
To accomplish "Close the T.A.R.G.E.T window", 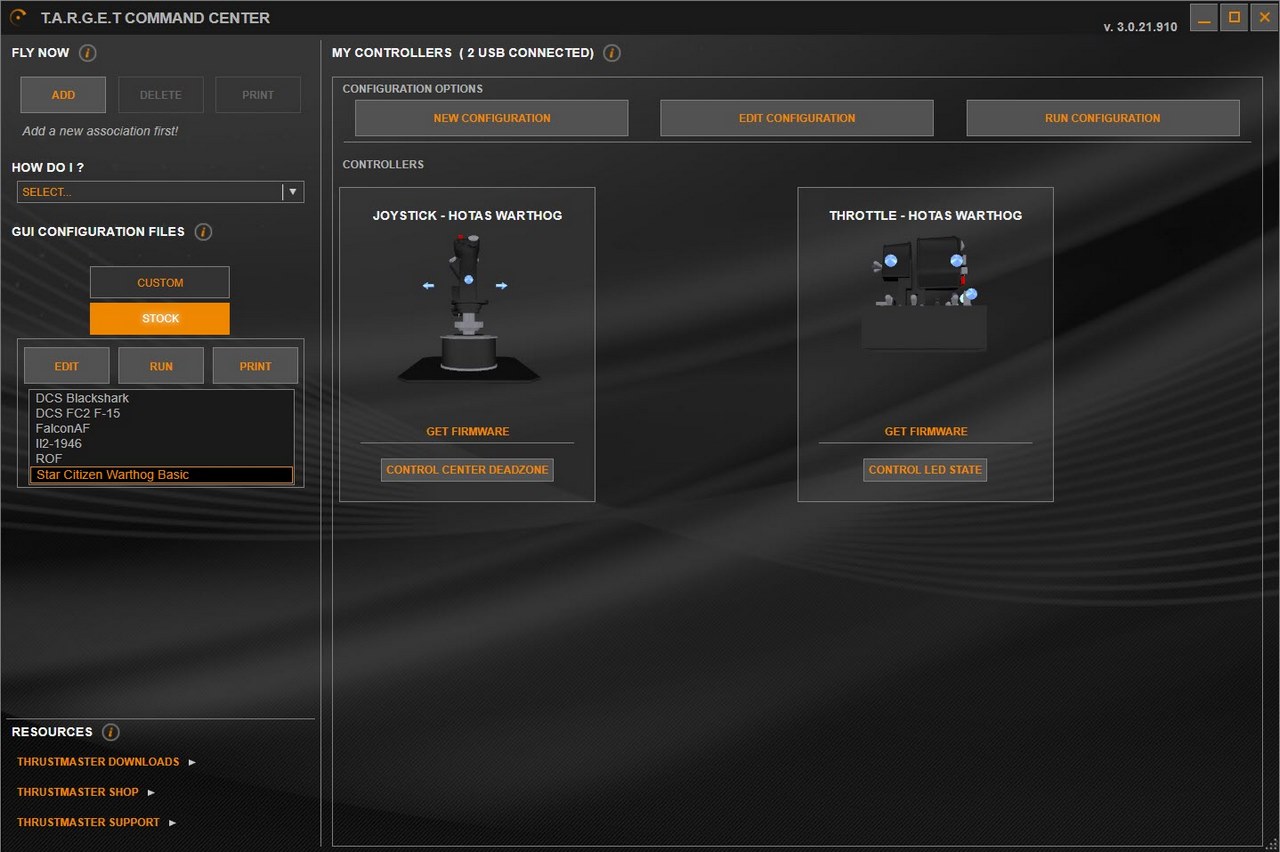I will point(1264,17).
